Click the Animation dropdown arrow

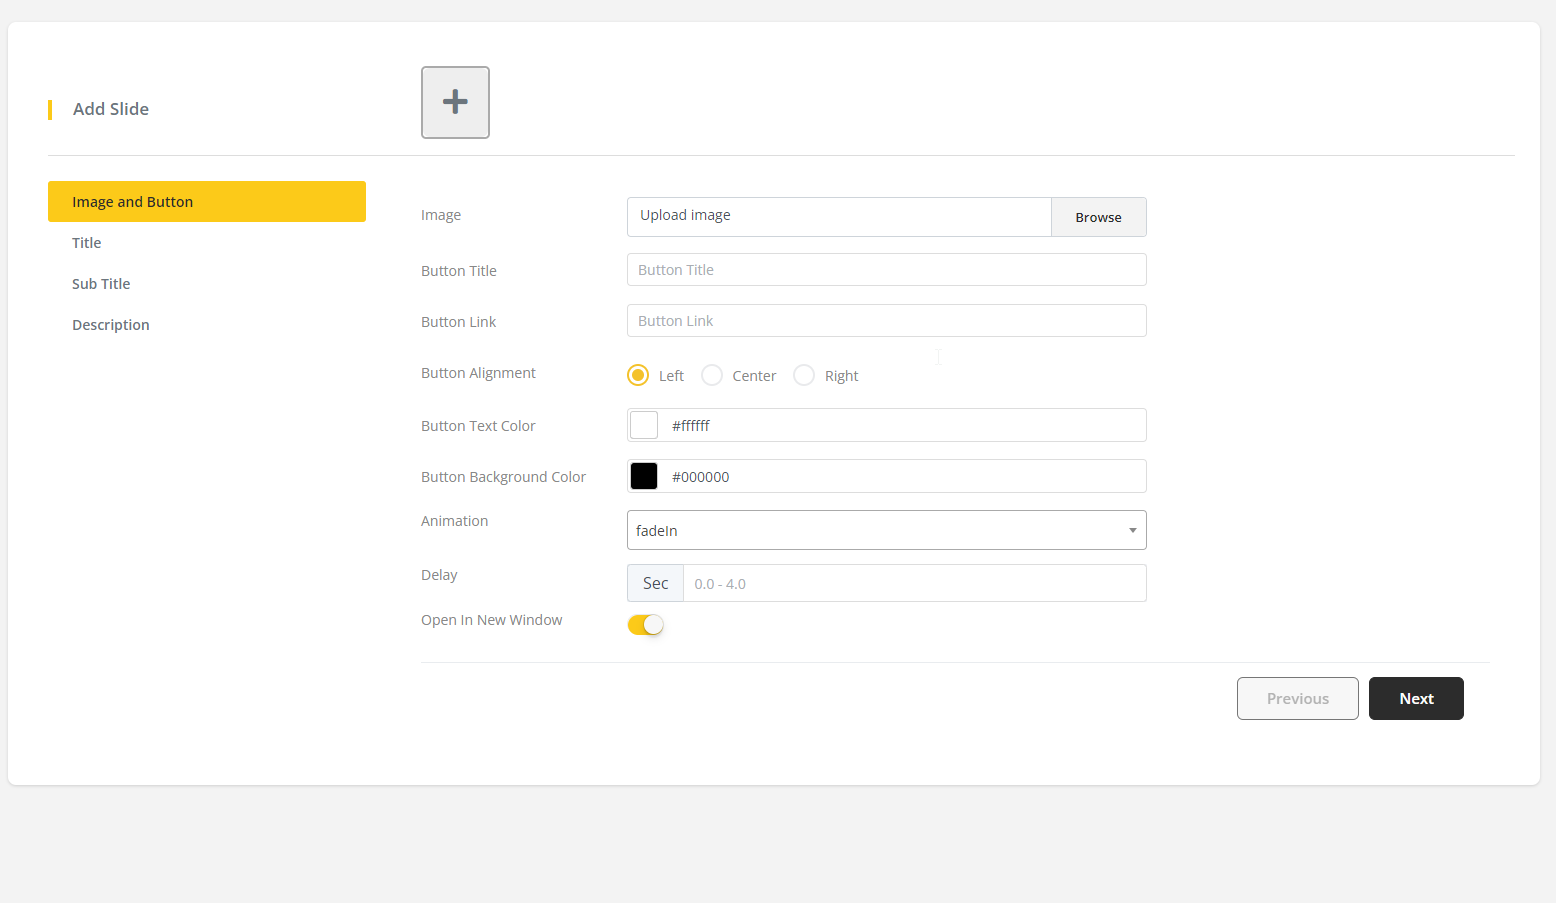[1132, 530]
